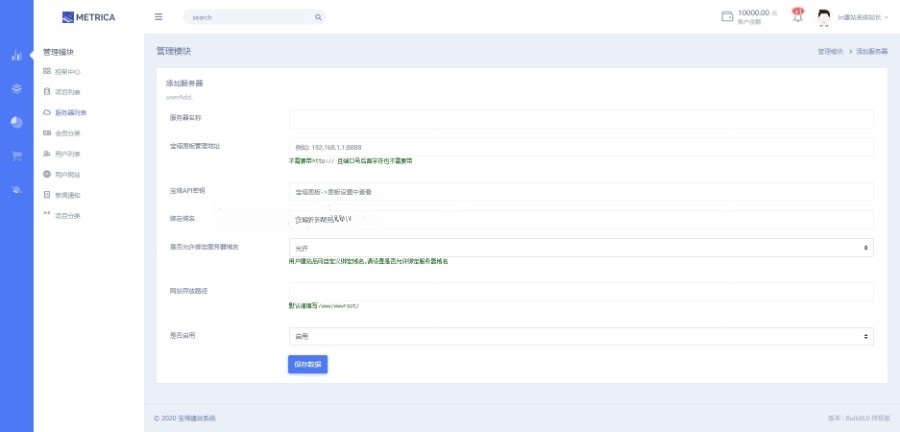Click the 保存数据 save button
Screen dimensions: 900x432
308,364
